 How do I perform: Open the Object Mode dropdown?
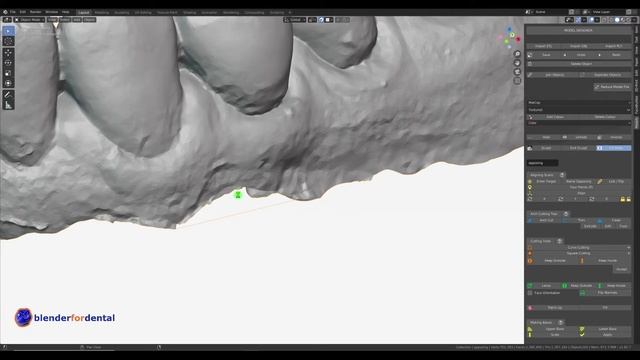(29, 20)
